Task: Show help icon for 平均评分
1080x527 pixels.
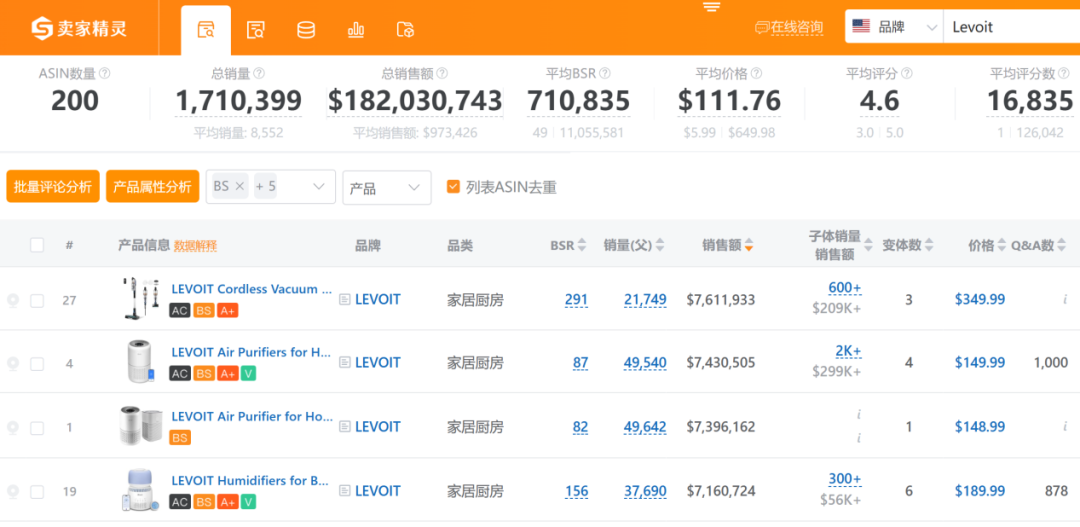Action: pos(906,73)
